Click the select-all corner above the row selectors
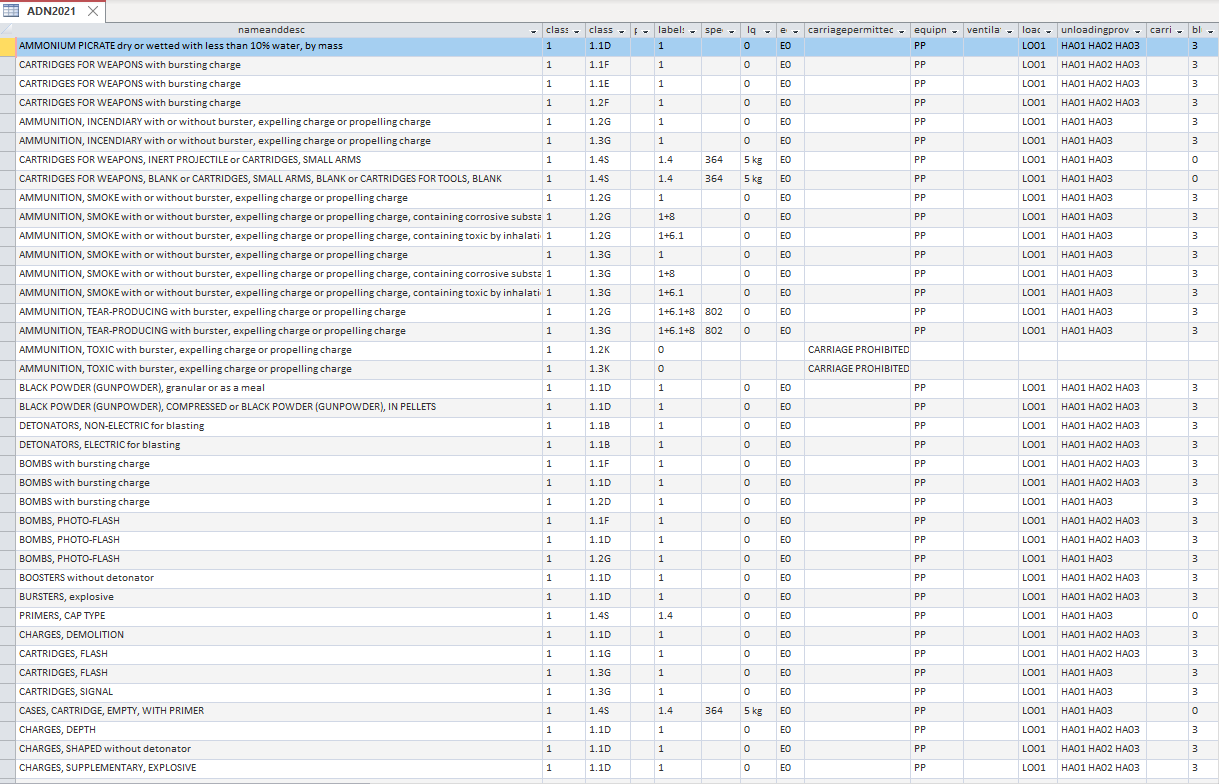1219x784 pixels. [7, 29]
